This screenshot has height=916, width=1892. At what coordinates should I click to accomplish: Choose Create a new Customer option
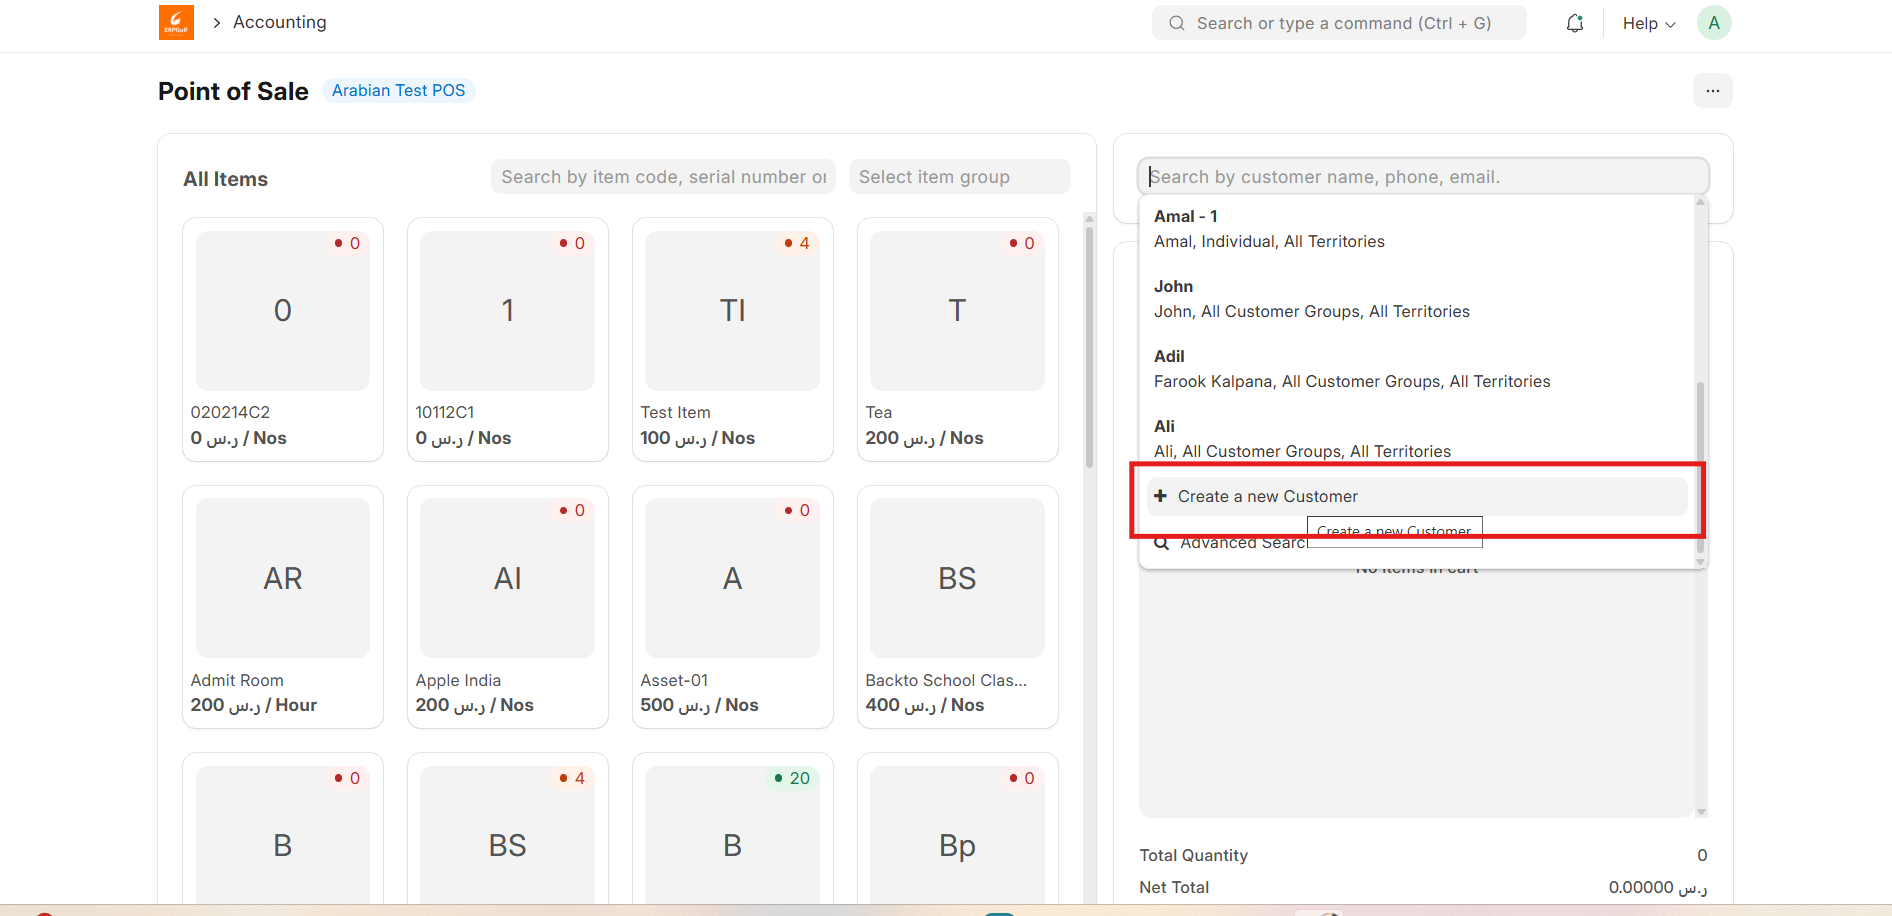[x=1417, y=496]
